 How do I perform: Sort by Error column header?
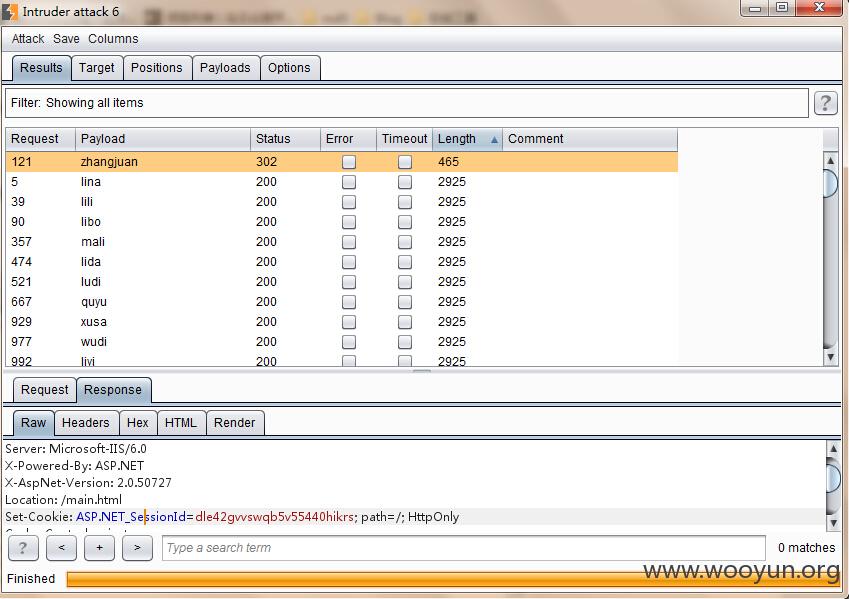(348, 139)
